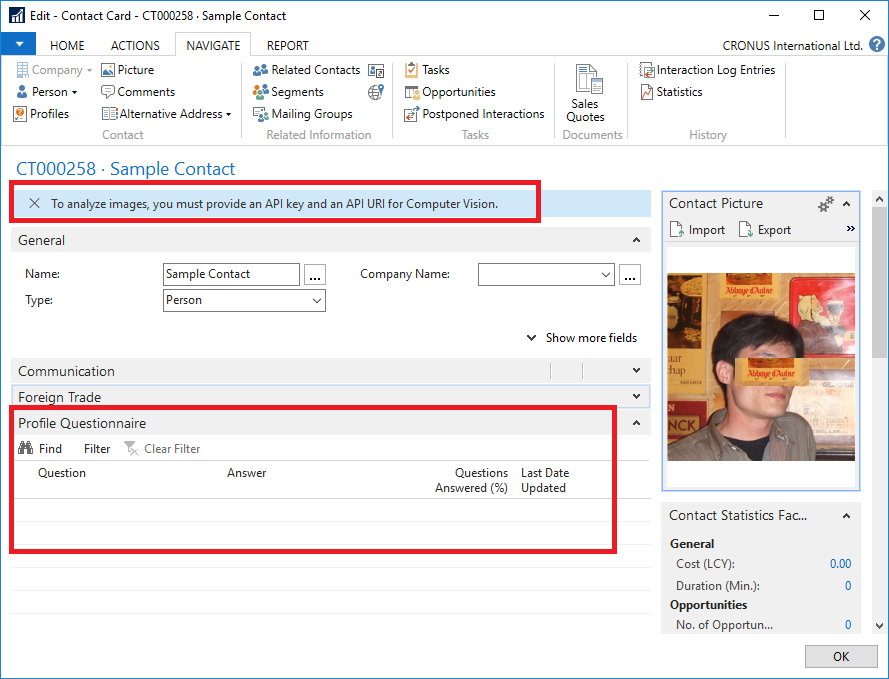Screen dimensions: 889x679
Task: Click the ellipsis button next to Name
Action: pyautogui.click(x=315, y=275)
